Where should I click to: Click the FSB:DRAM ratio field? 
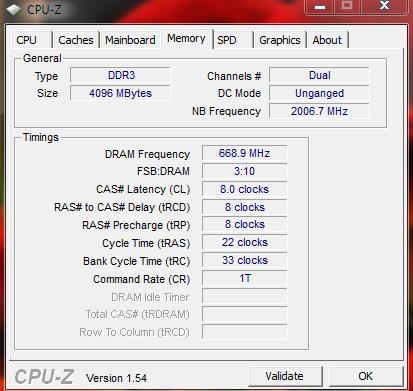pyautogui.click(x=244, y=171)
